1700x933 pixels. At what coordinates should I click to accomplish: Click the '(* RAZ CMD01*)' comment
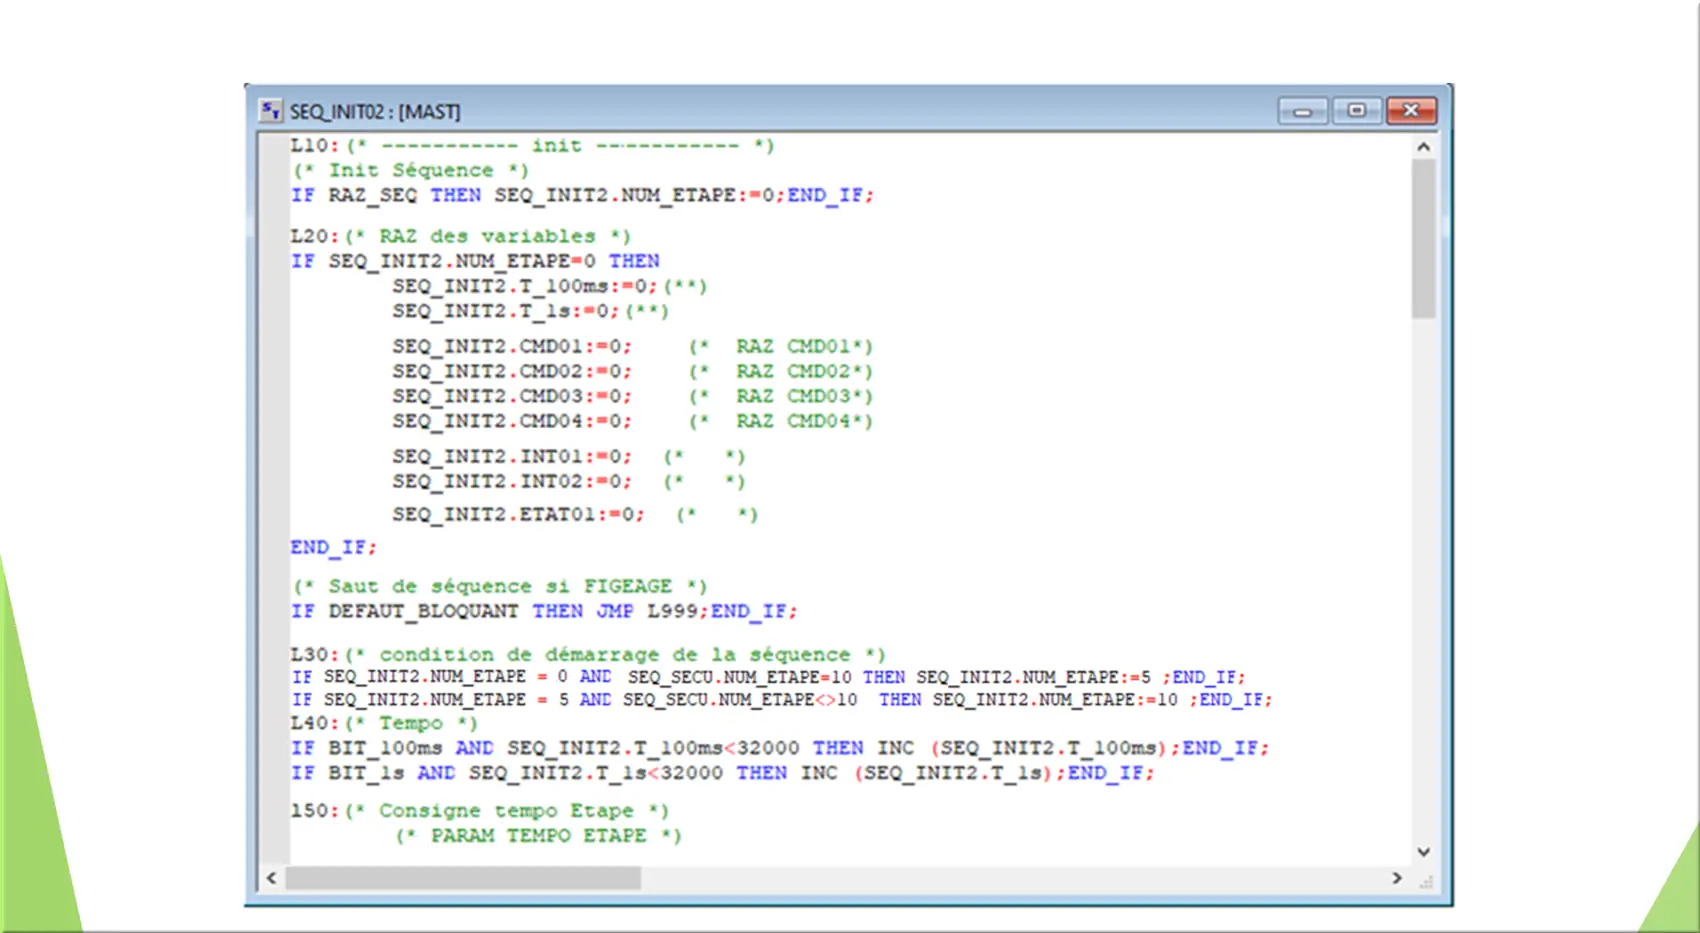coord(781,347)
